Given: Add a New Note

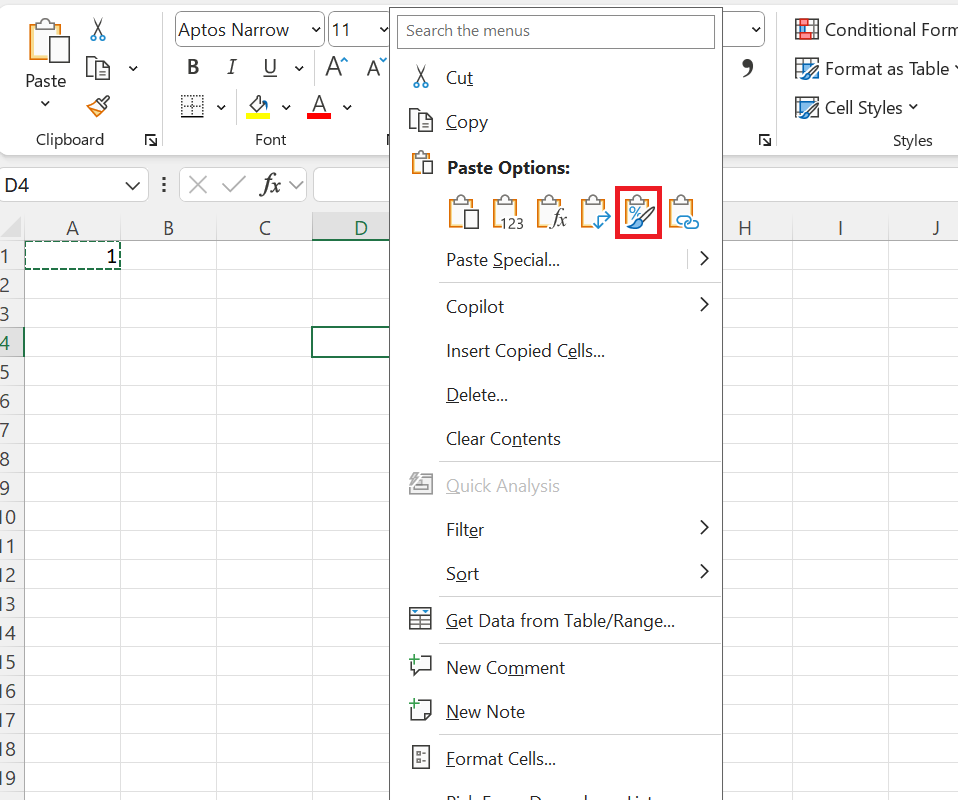Looking at the screenshot, I should 555,711.
